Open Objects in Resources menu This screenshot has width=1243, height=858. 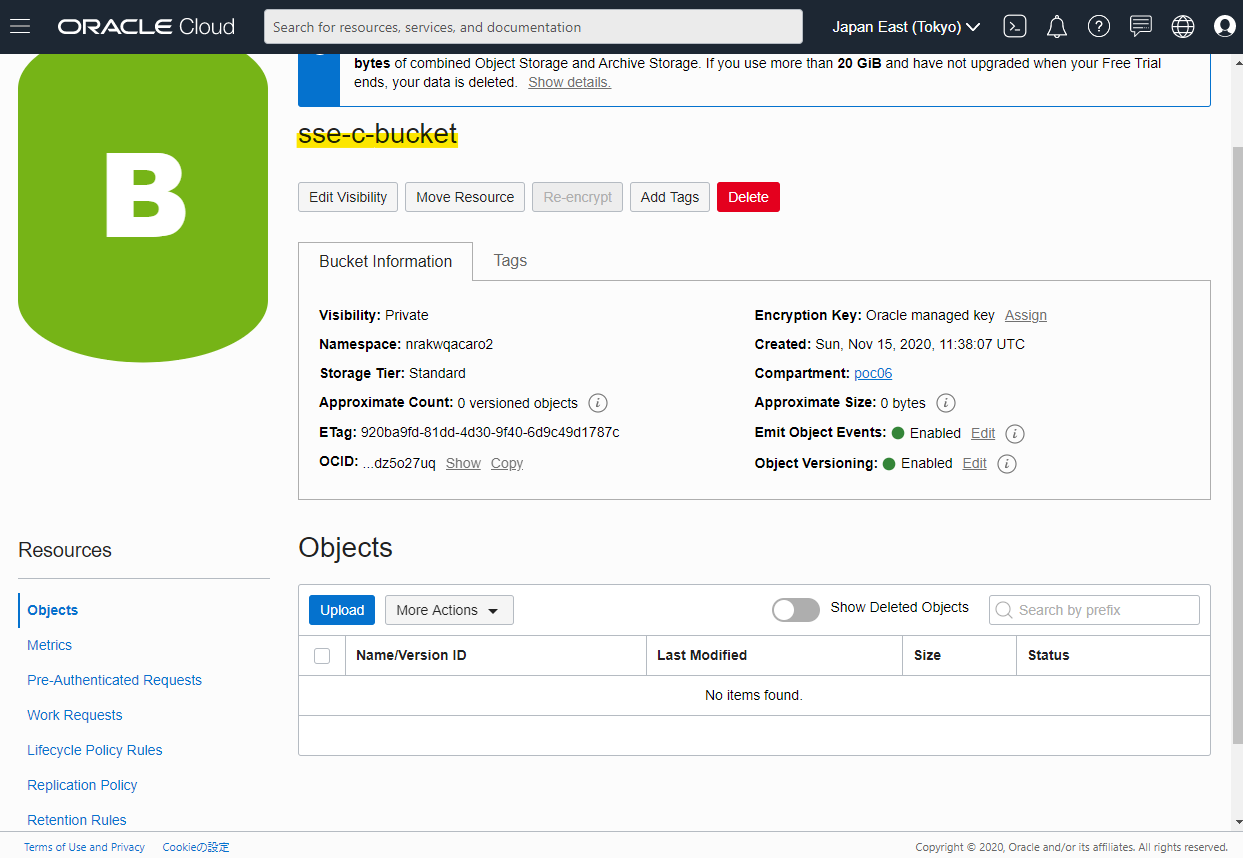(x=53, y=610)
